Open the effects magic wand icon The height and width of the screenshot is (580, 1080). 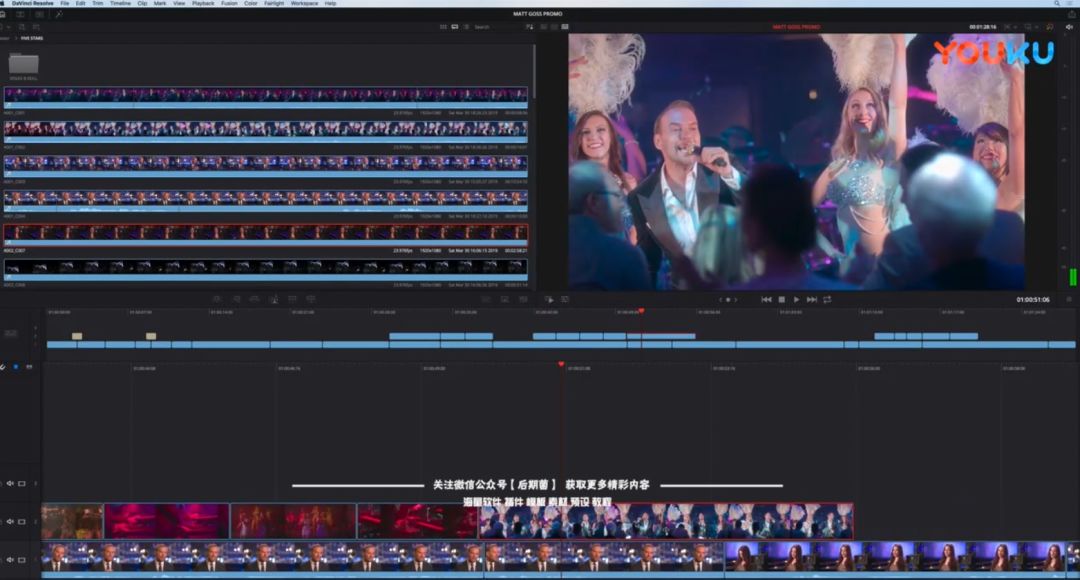tap(59, 14)
